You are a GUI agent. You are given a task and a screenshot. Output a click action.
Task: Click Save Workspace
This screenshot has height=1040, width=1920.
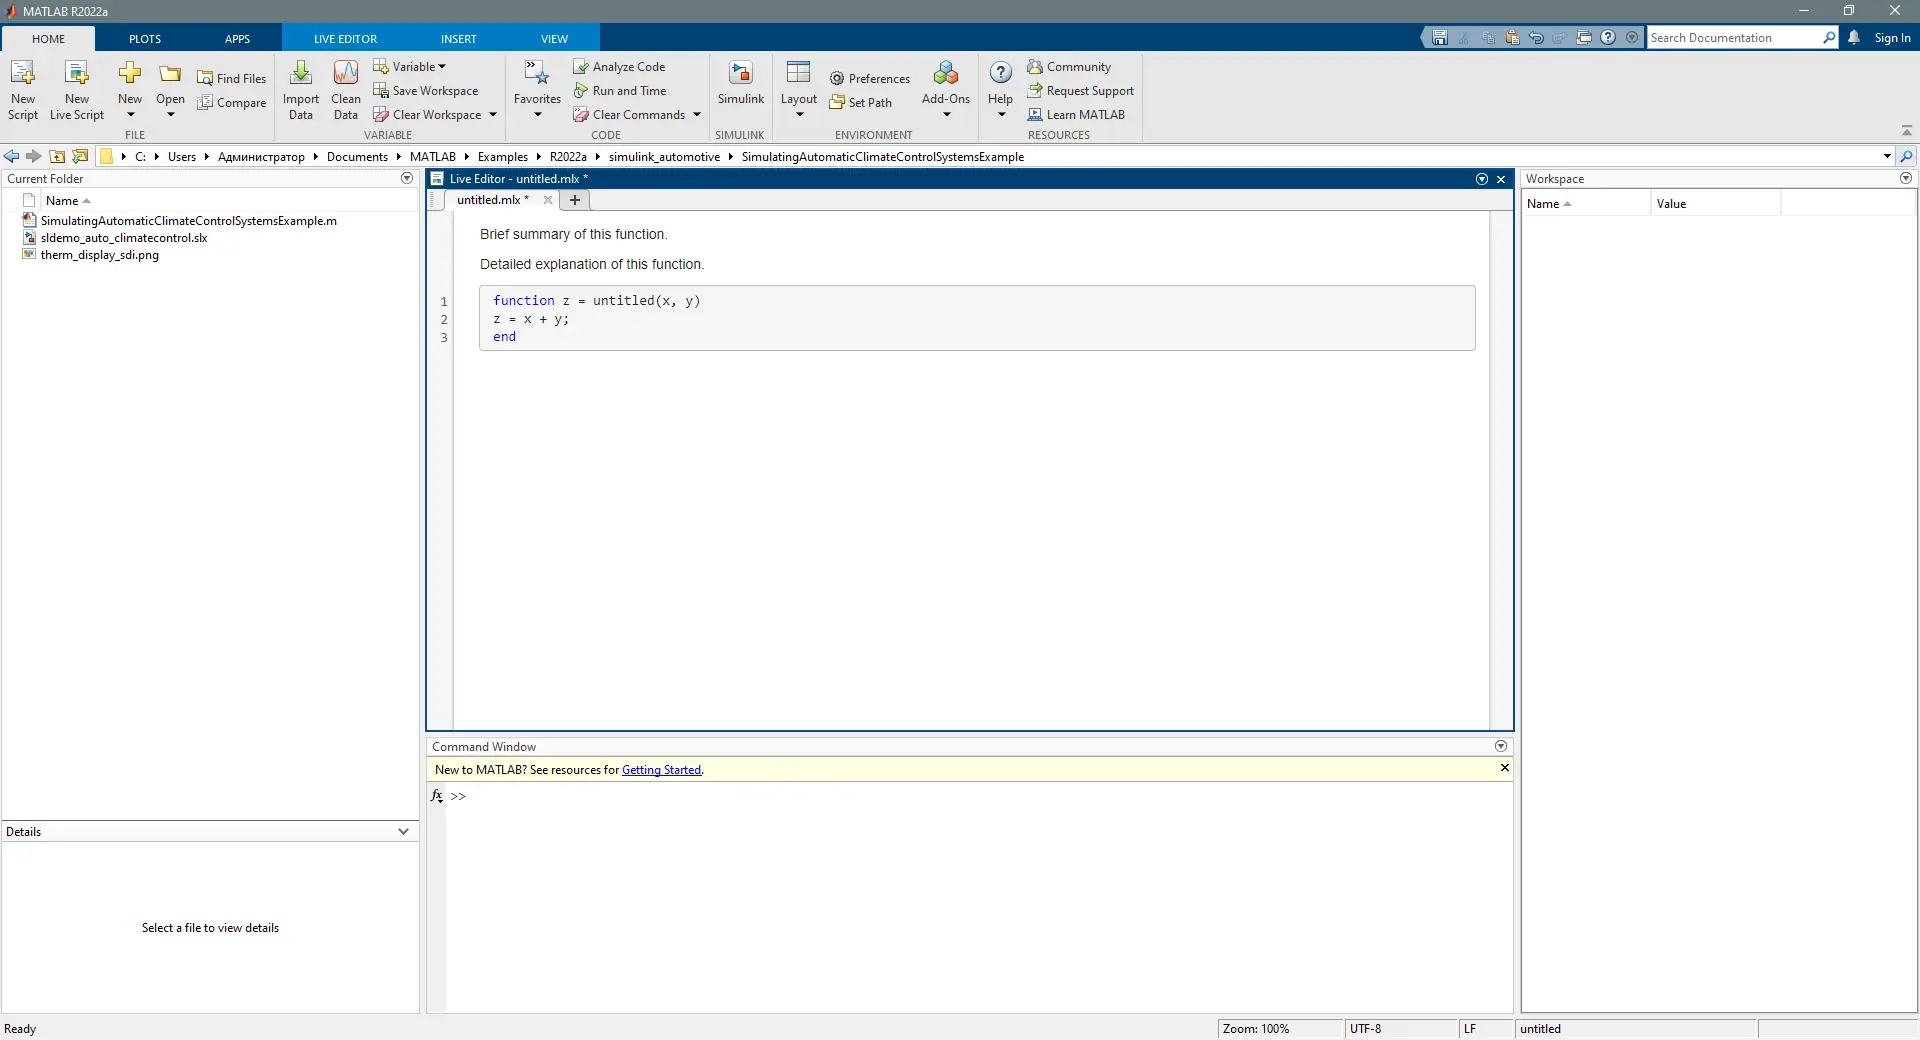tap(426, 90)
